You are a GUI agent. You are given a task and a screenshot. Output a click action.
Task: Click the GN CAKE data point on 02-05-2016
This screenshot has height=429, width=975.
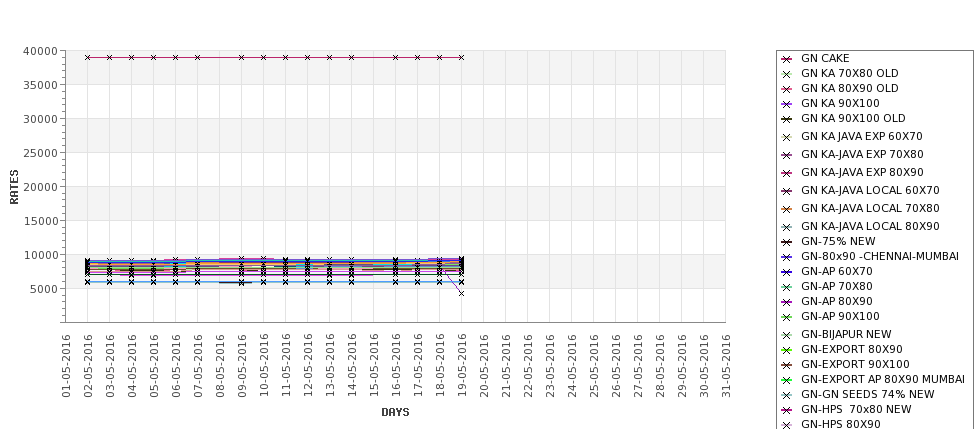coord(88,57)
